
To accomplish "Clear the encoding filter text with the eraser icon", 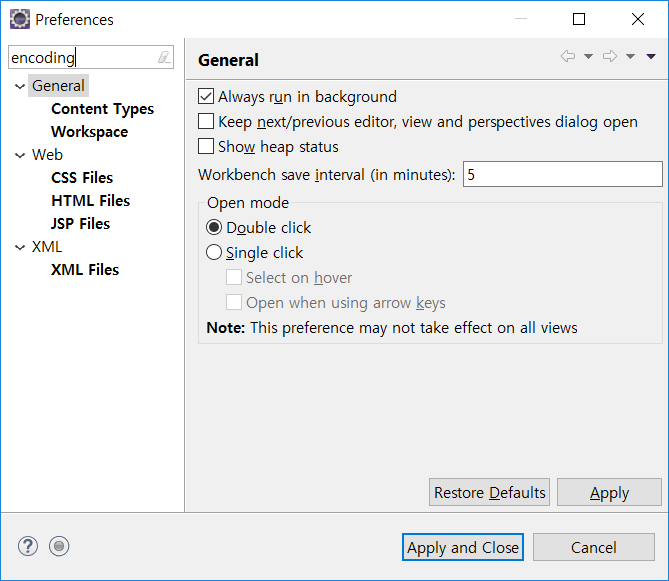I will pyautogui.click(x=164, y=57).
